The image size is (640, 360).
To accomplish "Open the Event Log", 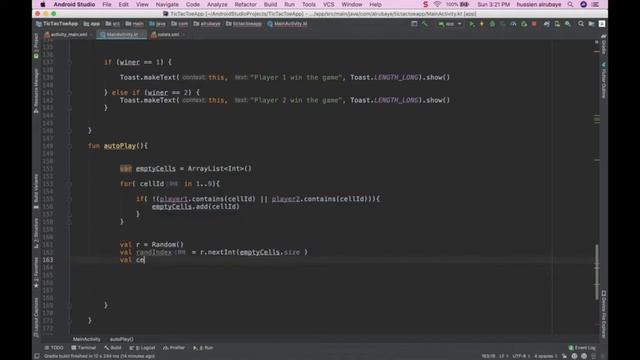I will pos(582,348).
